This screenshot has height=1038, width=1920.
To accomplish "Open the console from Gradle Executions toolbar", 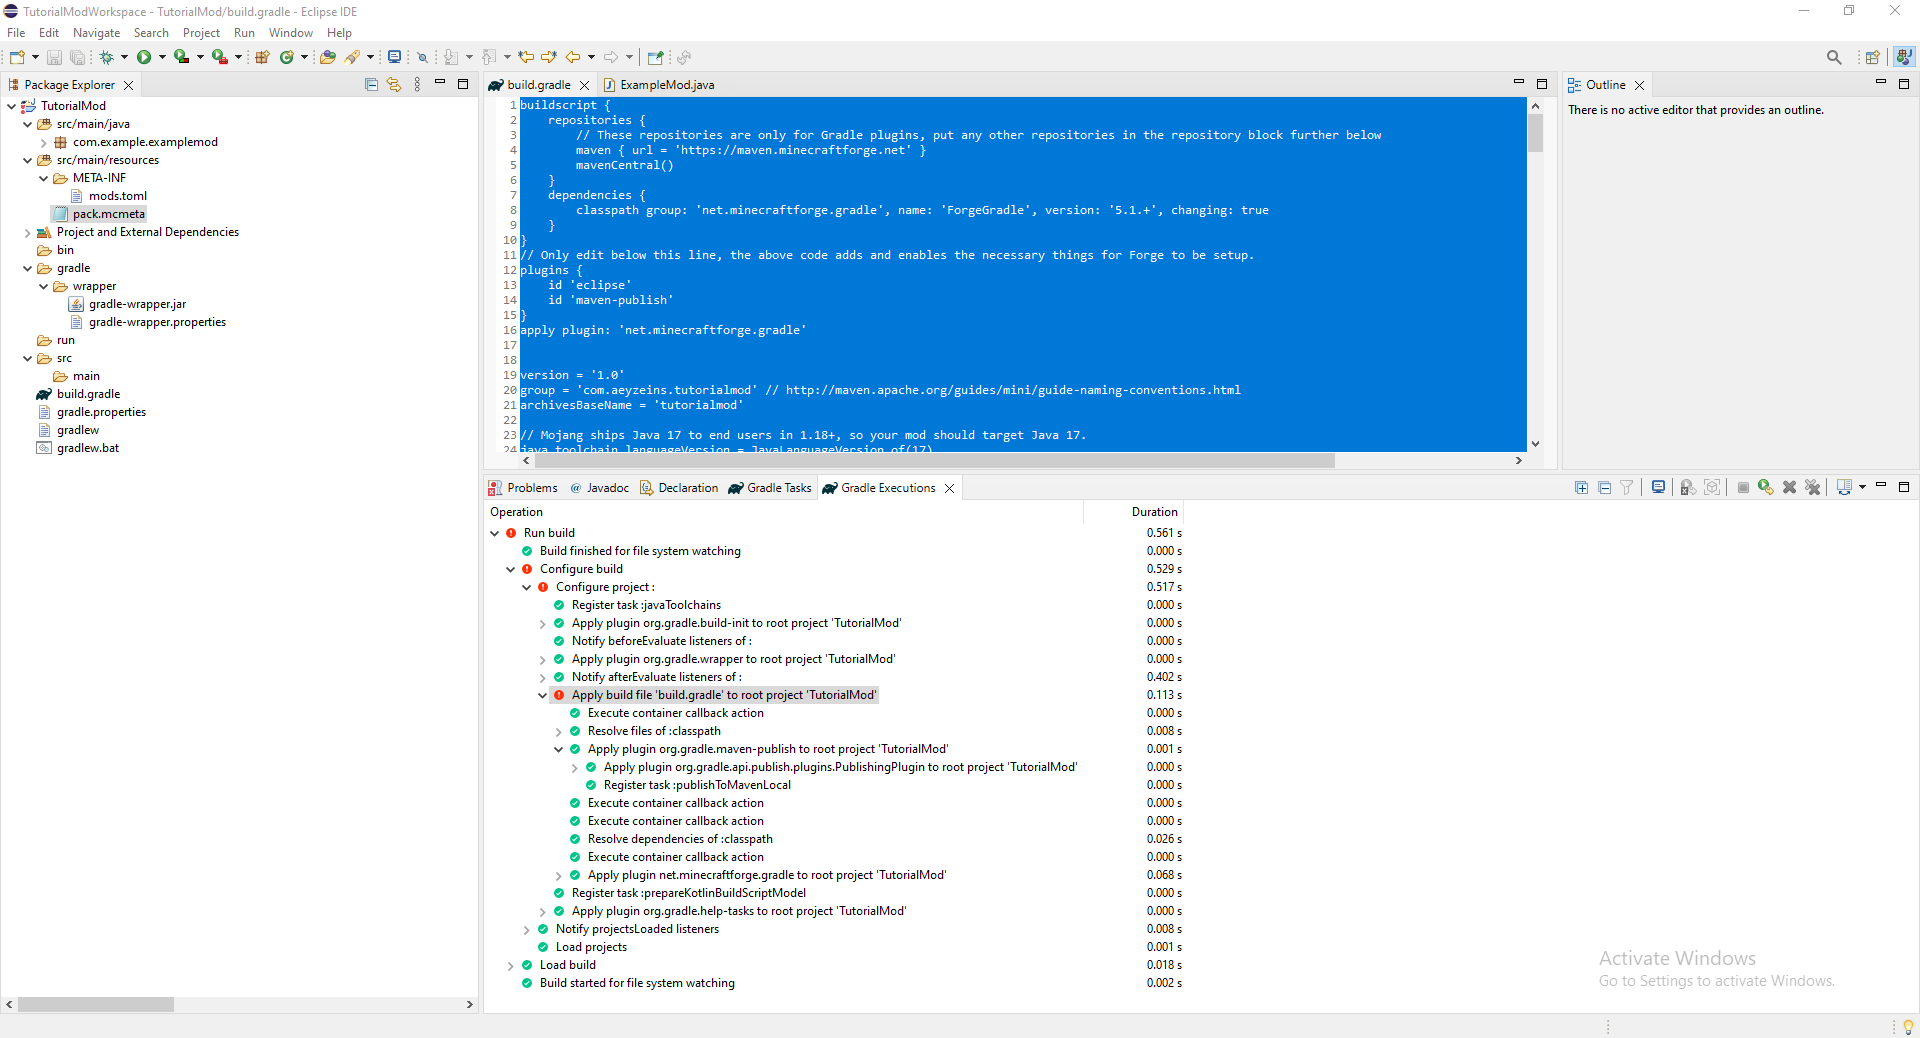I will (x=1658, y=488).
